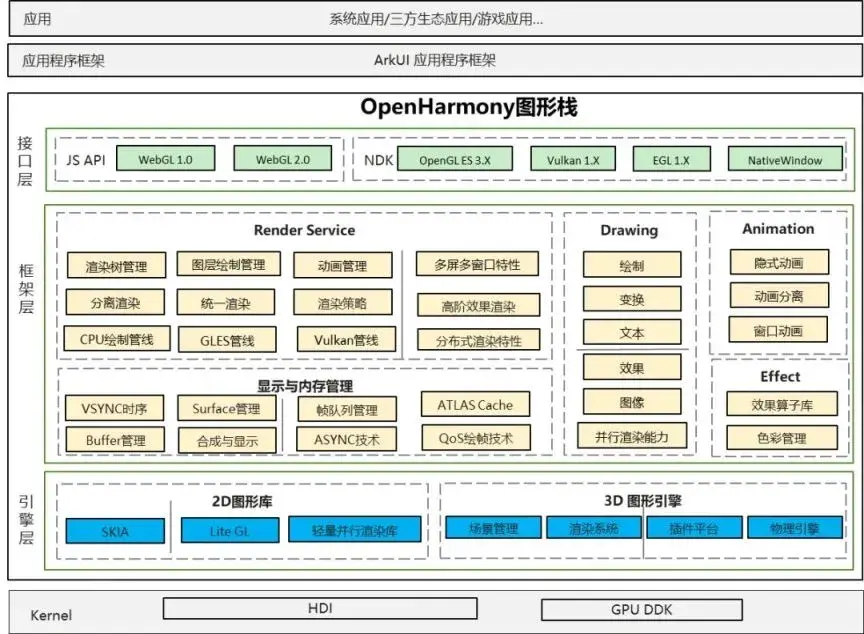
Task: Click the 效果 block under Drawing
Action: click(632, 367)
